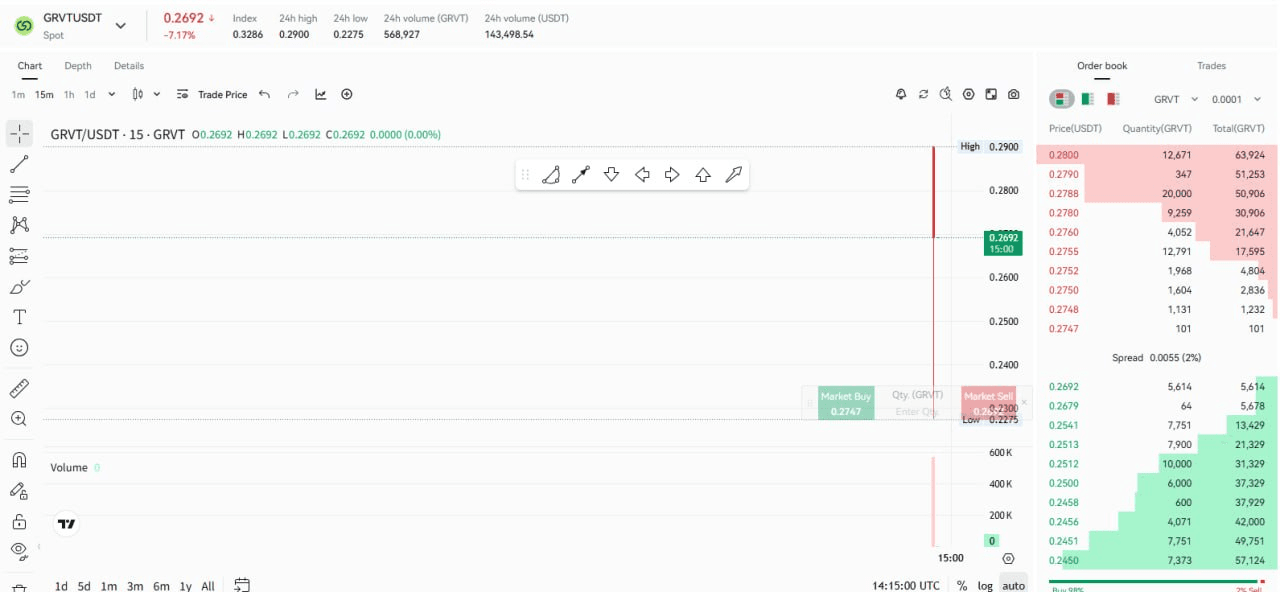Select the text annotation tool

(19, 317)
